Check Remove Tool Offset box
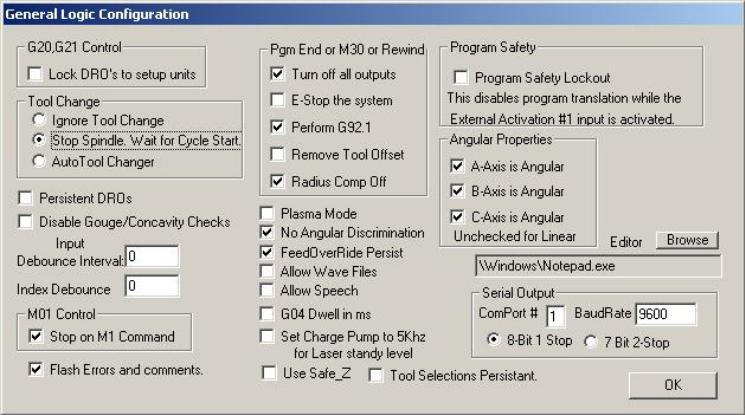This screenshot has width=745, height=415. pyautogui.click(x=277, y=154)
